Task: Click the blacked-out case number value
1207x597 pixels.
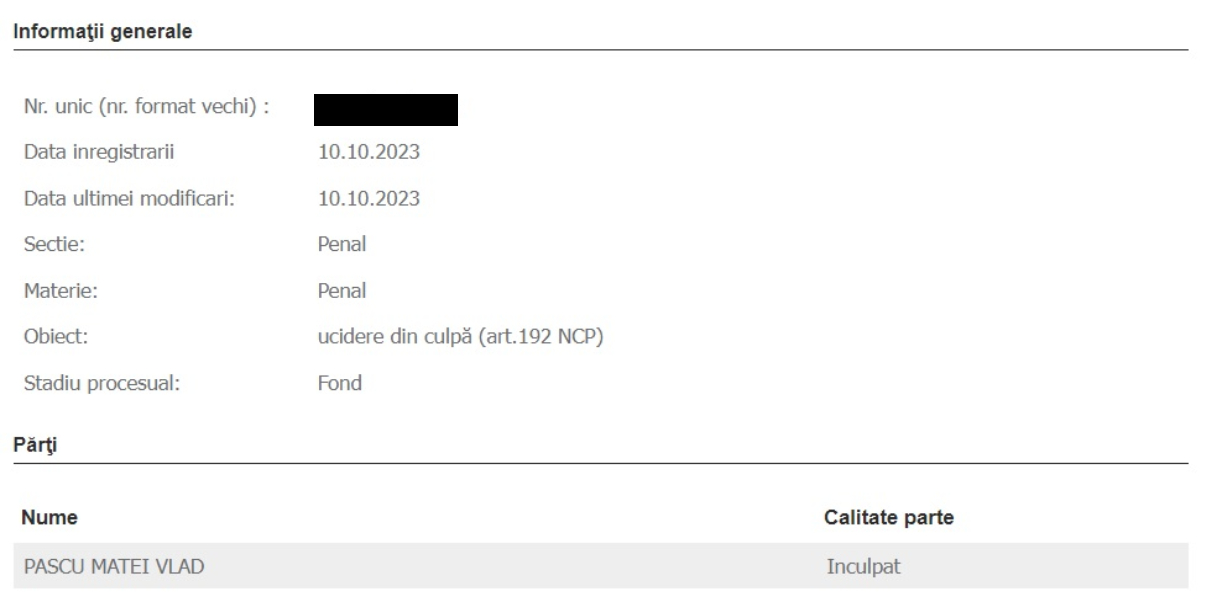Action: coord(385,109)
